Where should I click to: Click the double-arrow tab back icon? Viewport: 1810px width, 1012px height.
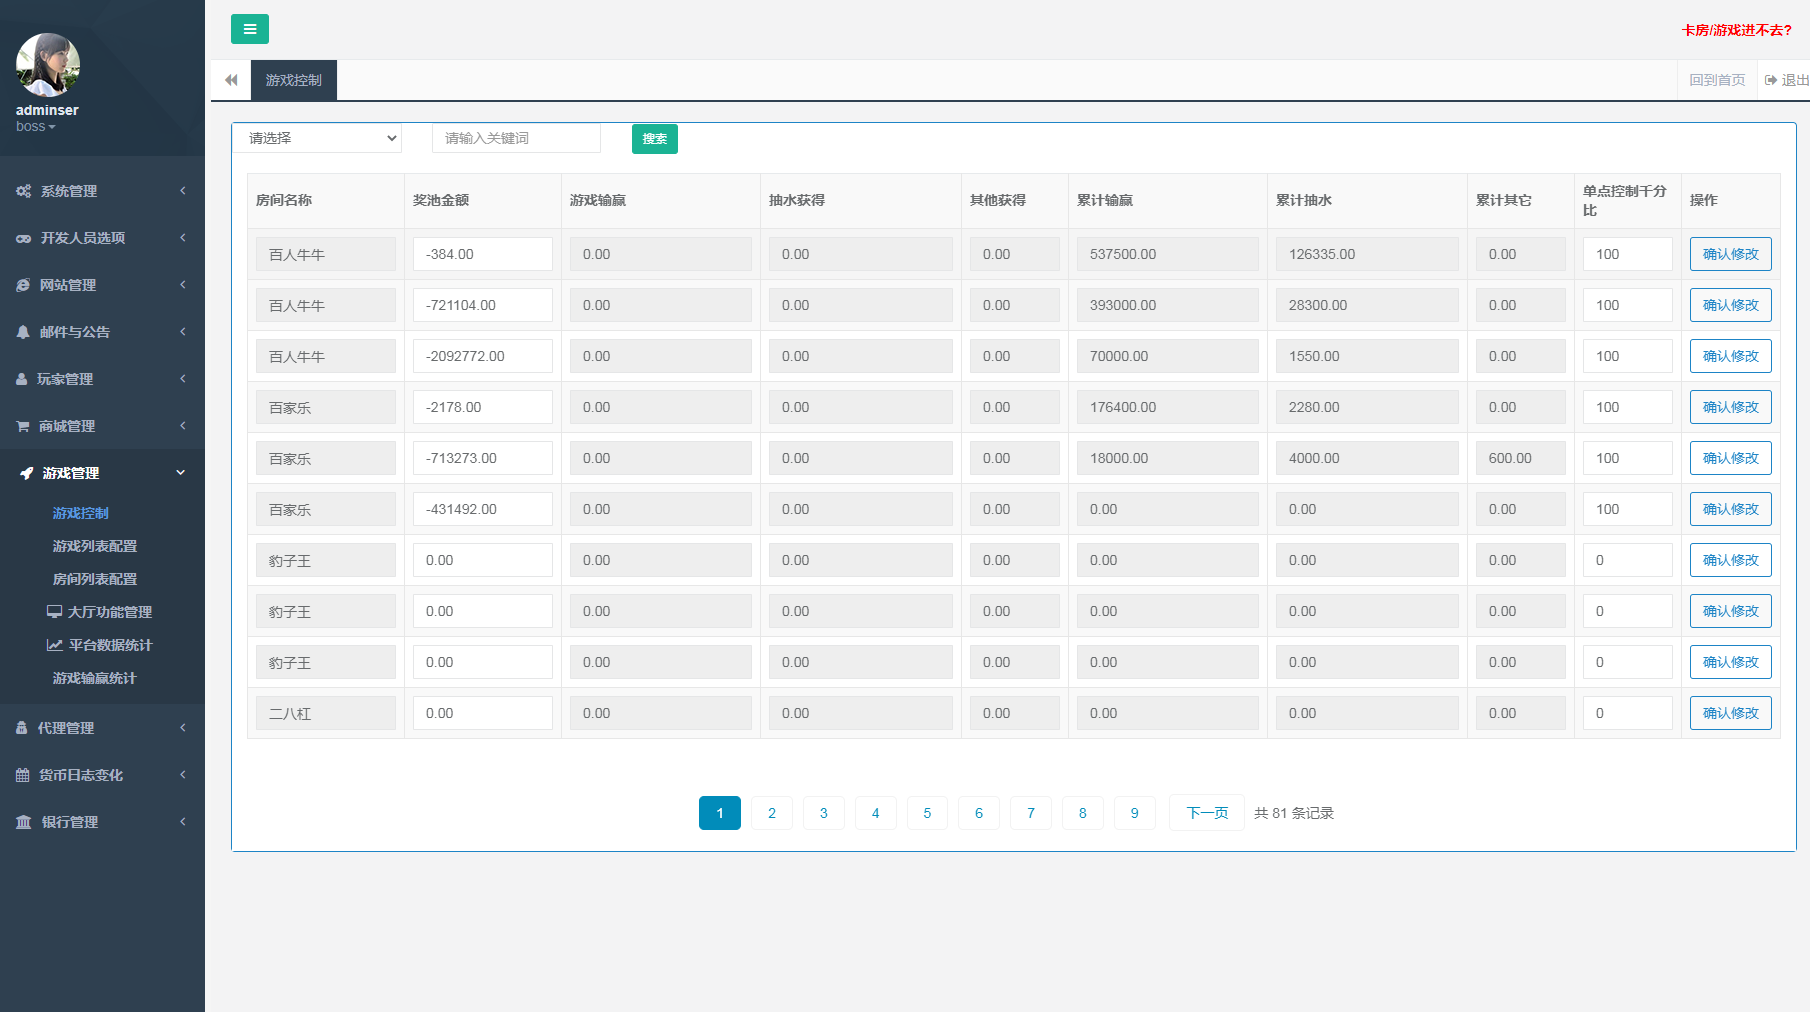pos(231,80)
